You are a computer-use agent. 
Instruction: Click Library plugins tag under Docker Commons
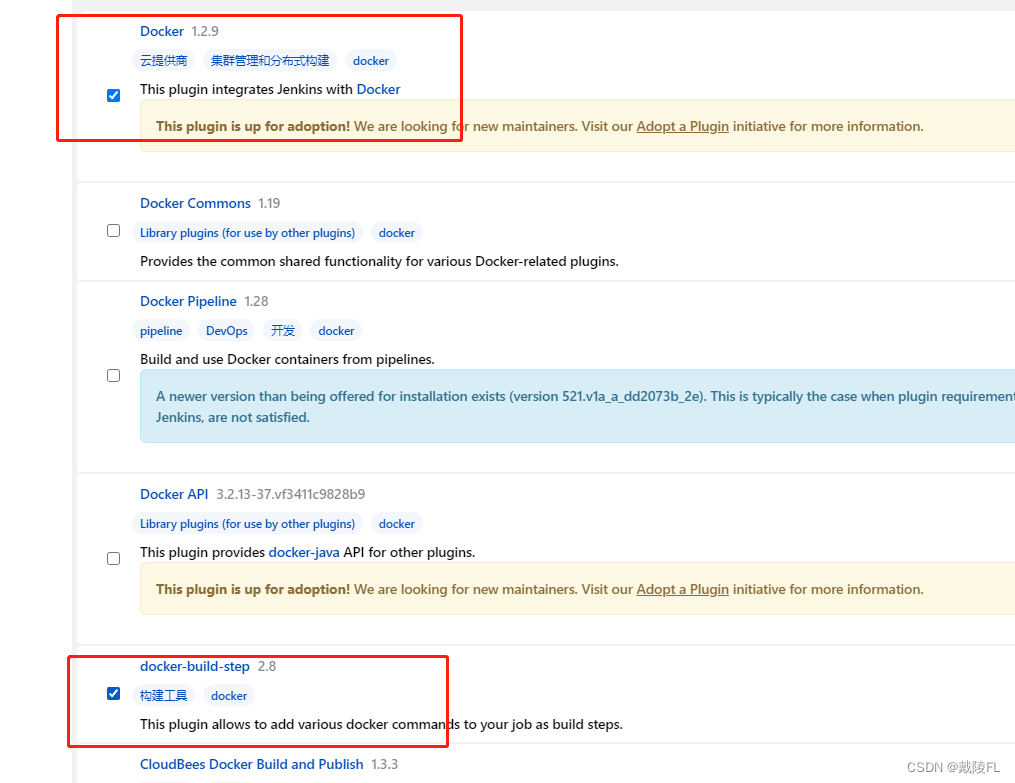[247, 233]
